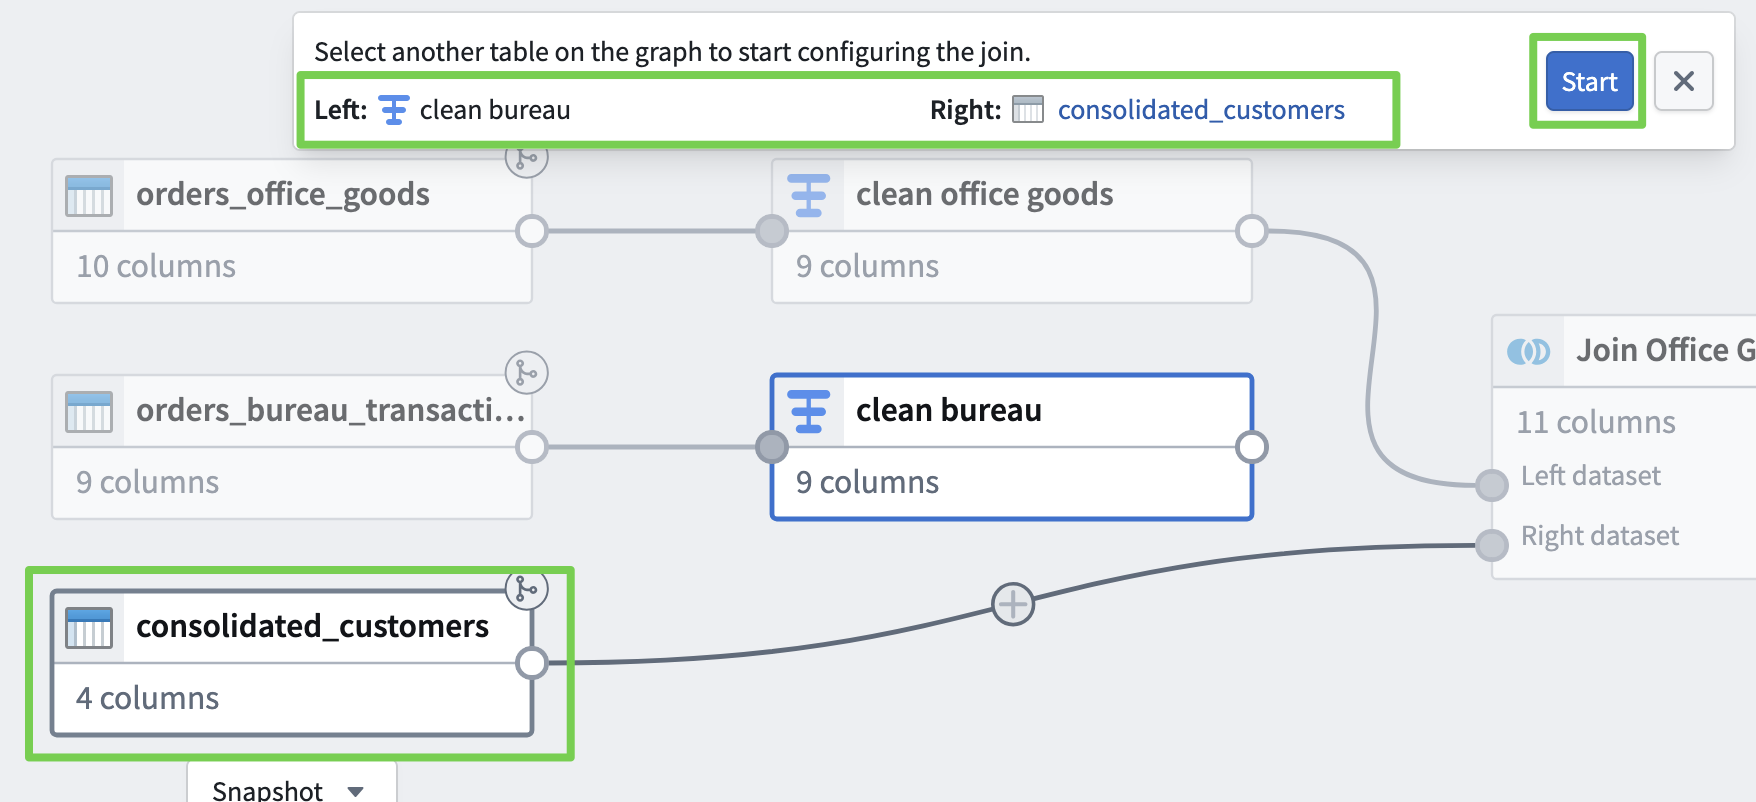Click branch icon on orders_bureau_transactions node
The height and width of the screenshot is (802, 1756).
[526, 373]
